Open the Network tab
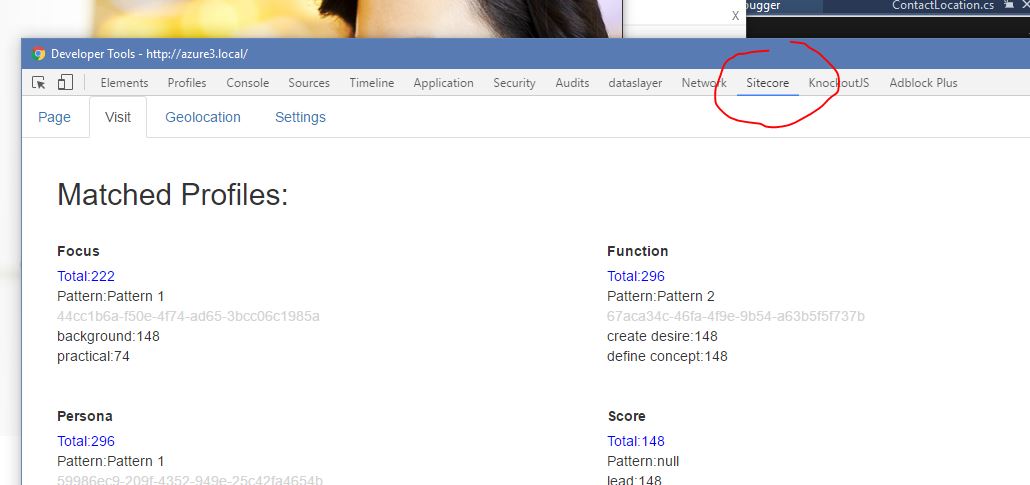This screenshot has height=485, width=1030. pos(704,83)
